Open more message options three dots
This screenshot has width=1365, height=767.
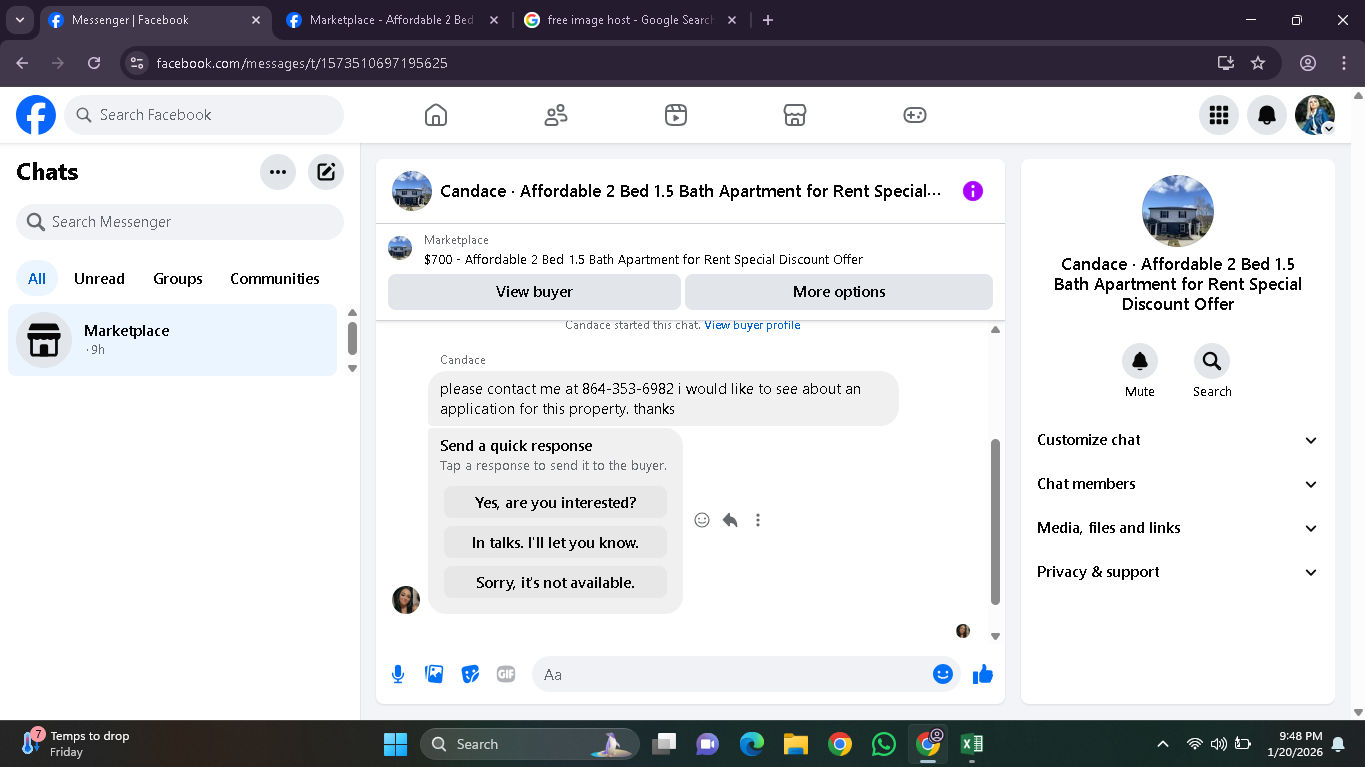758,520
